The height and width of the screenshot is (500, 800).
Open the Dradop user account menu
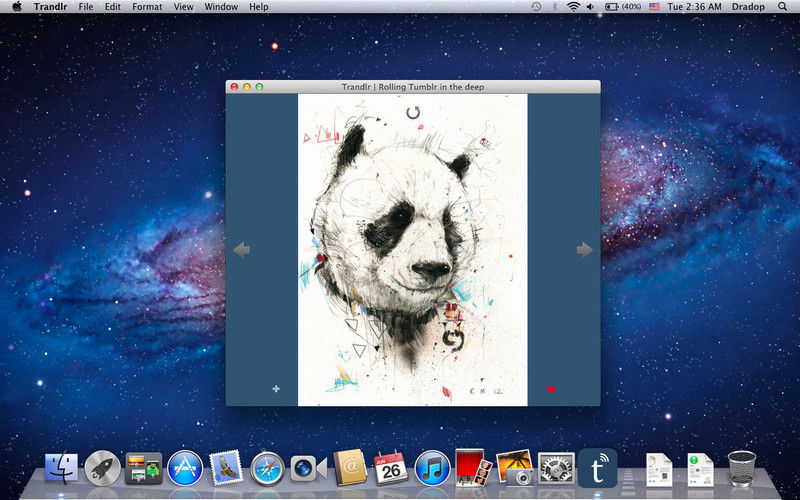point(748,7)
